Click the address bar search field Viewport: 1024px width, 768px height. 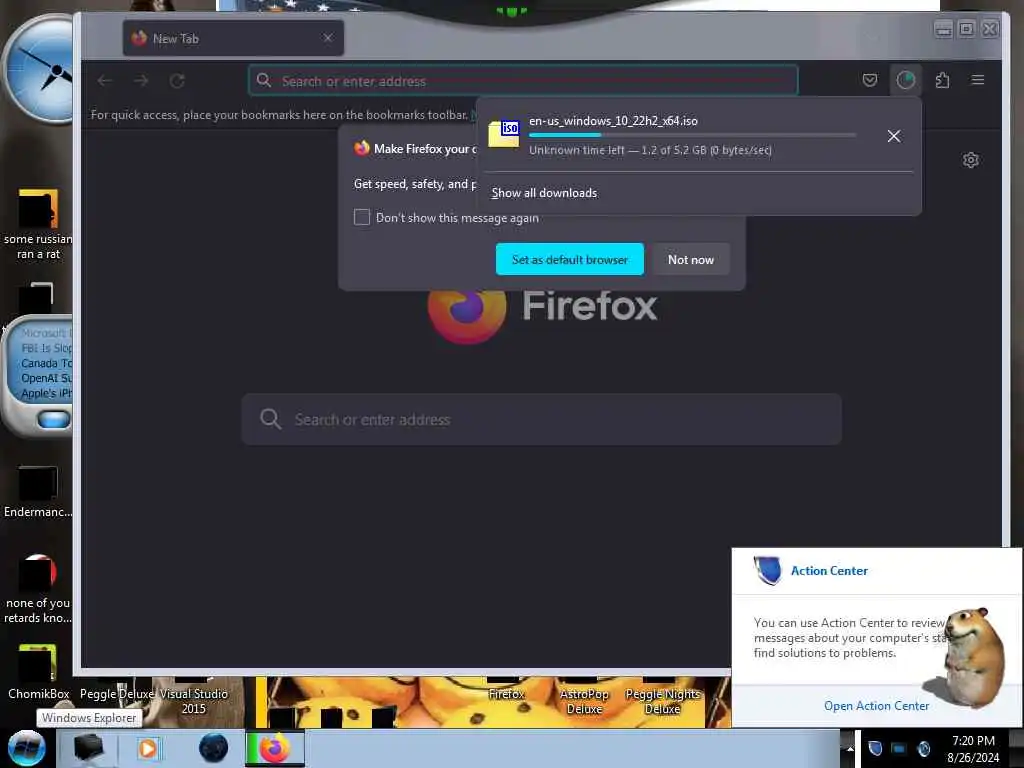click(x=523, y=81)
